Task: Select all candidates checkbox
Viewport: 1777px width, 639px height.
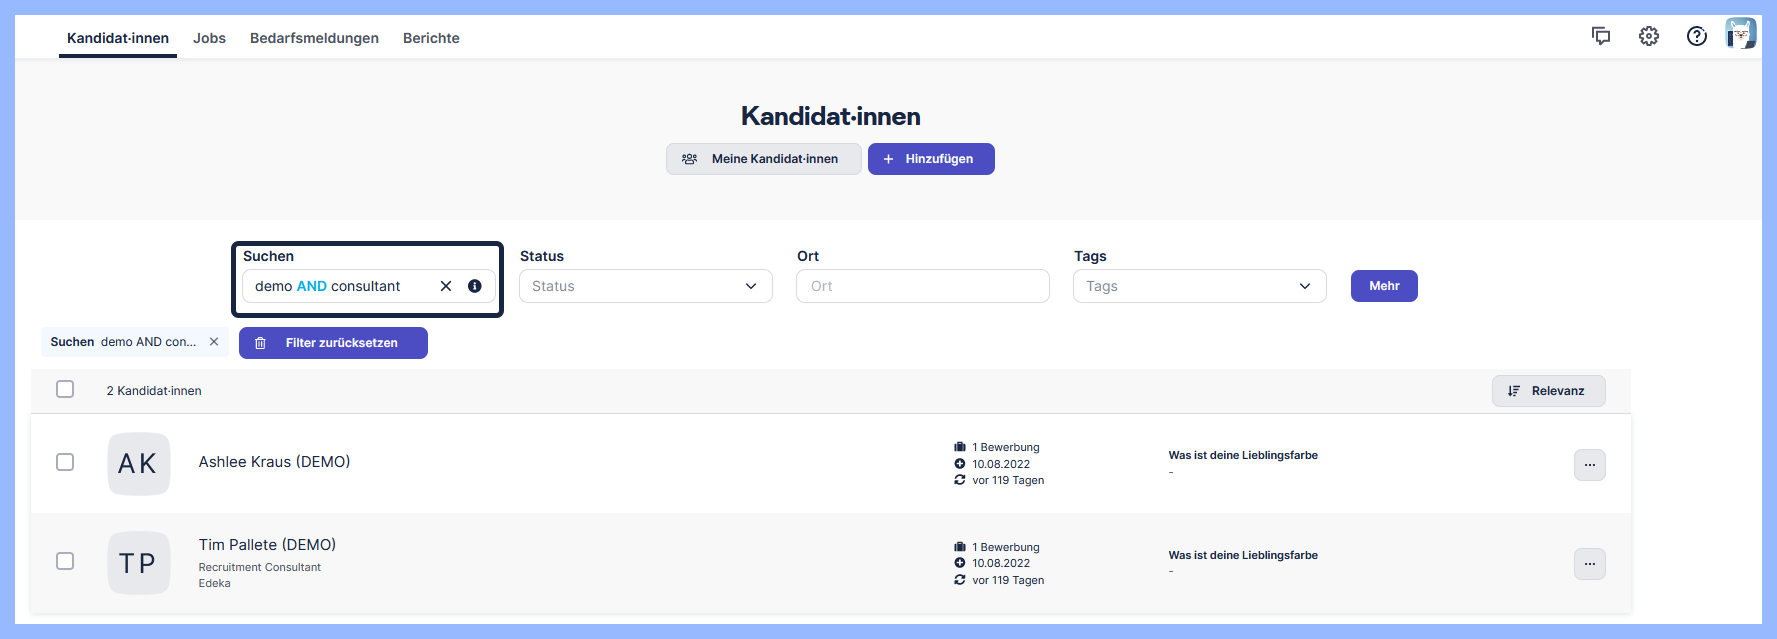Action: pos(65,390)
